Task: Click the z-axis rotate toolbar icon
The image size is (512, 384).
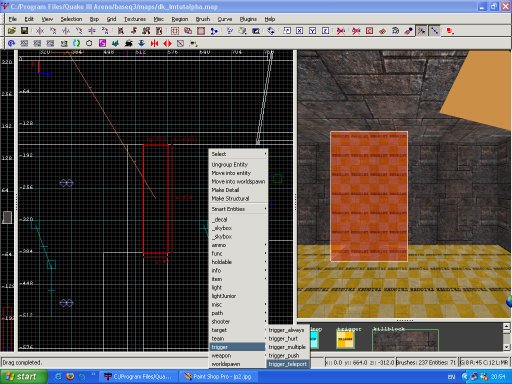Action: (105, 31)
